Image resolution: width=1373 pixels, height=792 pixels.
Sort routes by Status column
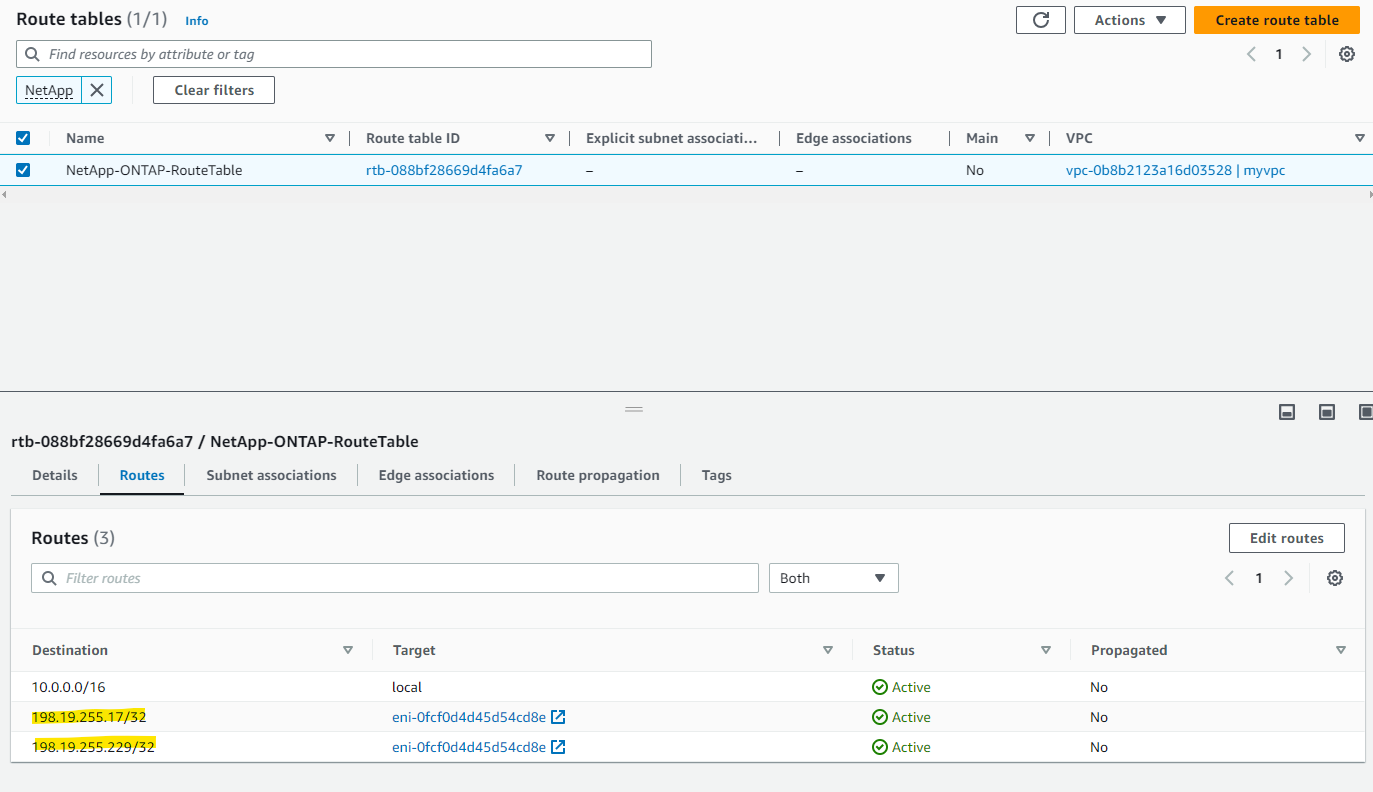pyautogui.click(x=1046, y=650)
